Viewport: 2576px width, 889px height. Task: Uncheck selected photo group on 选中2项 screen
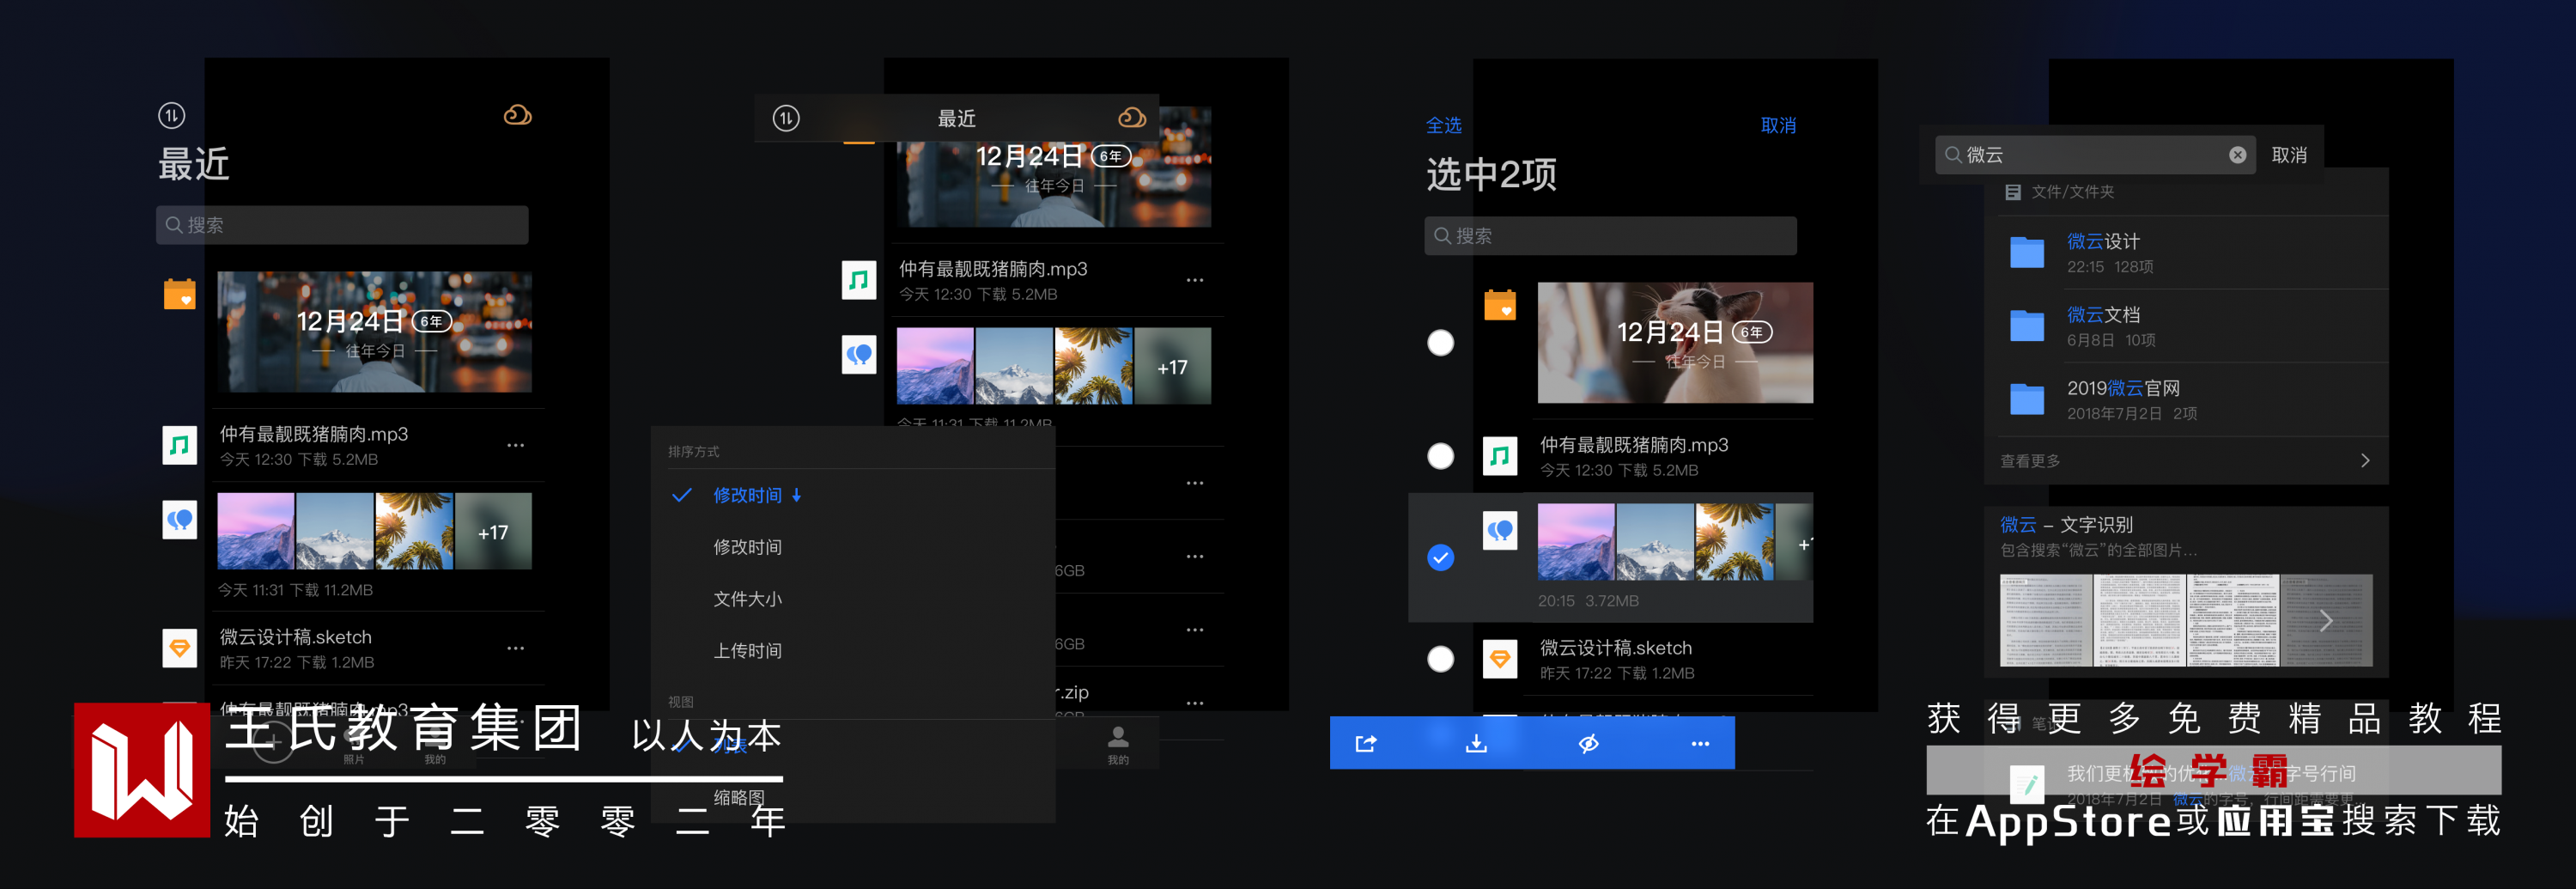tap(1440, 557)
